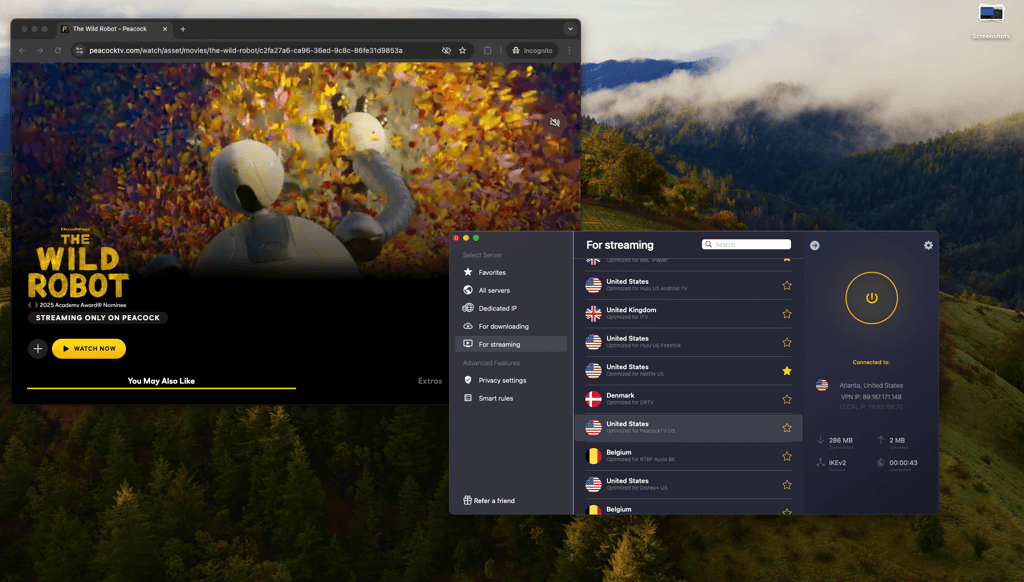Click the 286 MB downloaded stat
Screen dimensions: 1024x582
point(835,442)
